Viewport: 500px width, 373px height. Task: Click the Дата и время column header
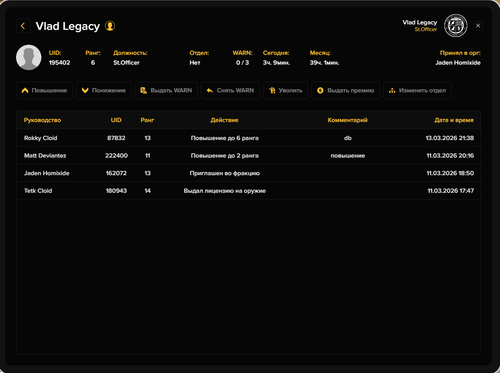tap(454, 120)
